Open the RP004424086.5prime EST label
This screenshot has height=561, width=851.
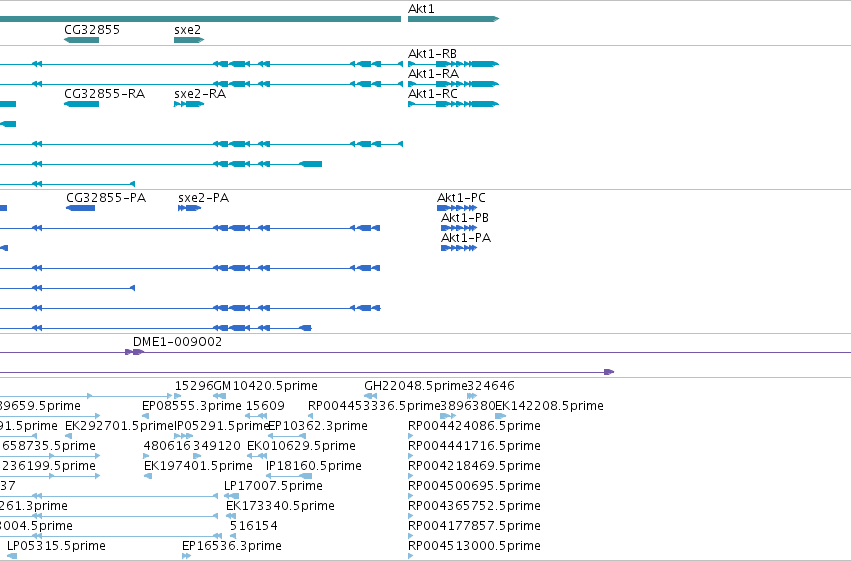coord(474,426)
